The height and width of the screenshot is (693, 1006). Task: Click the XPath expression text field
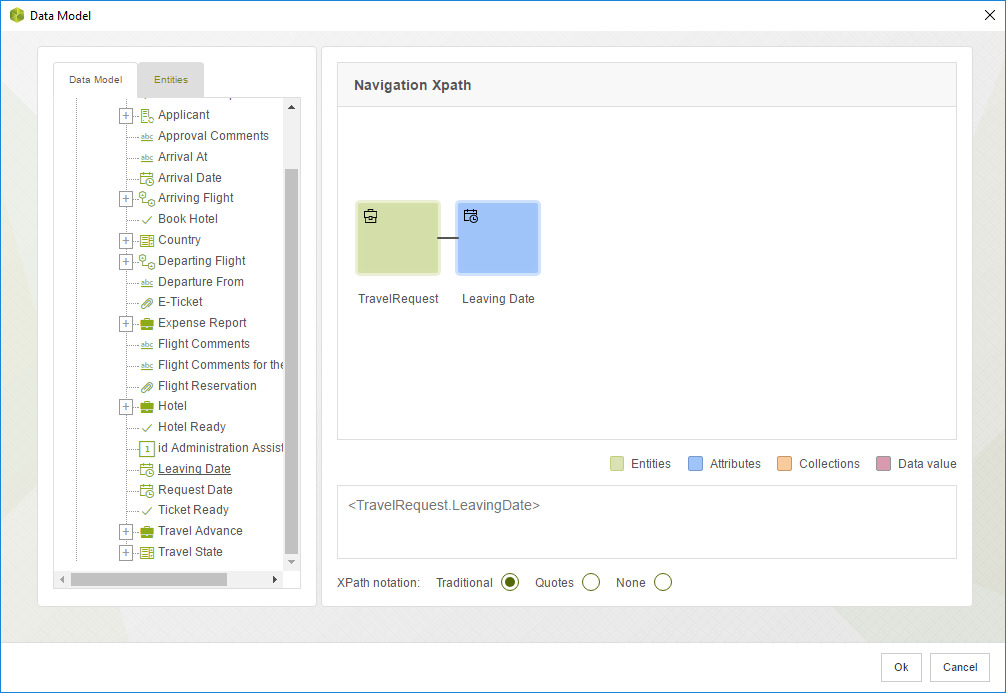click(646, 521)
